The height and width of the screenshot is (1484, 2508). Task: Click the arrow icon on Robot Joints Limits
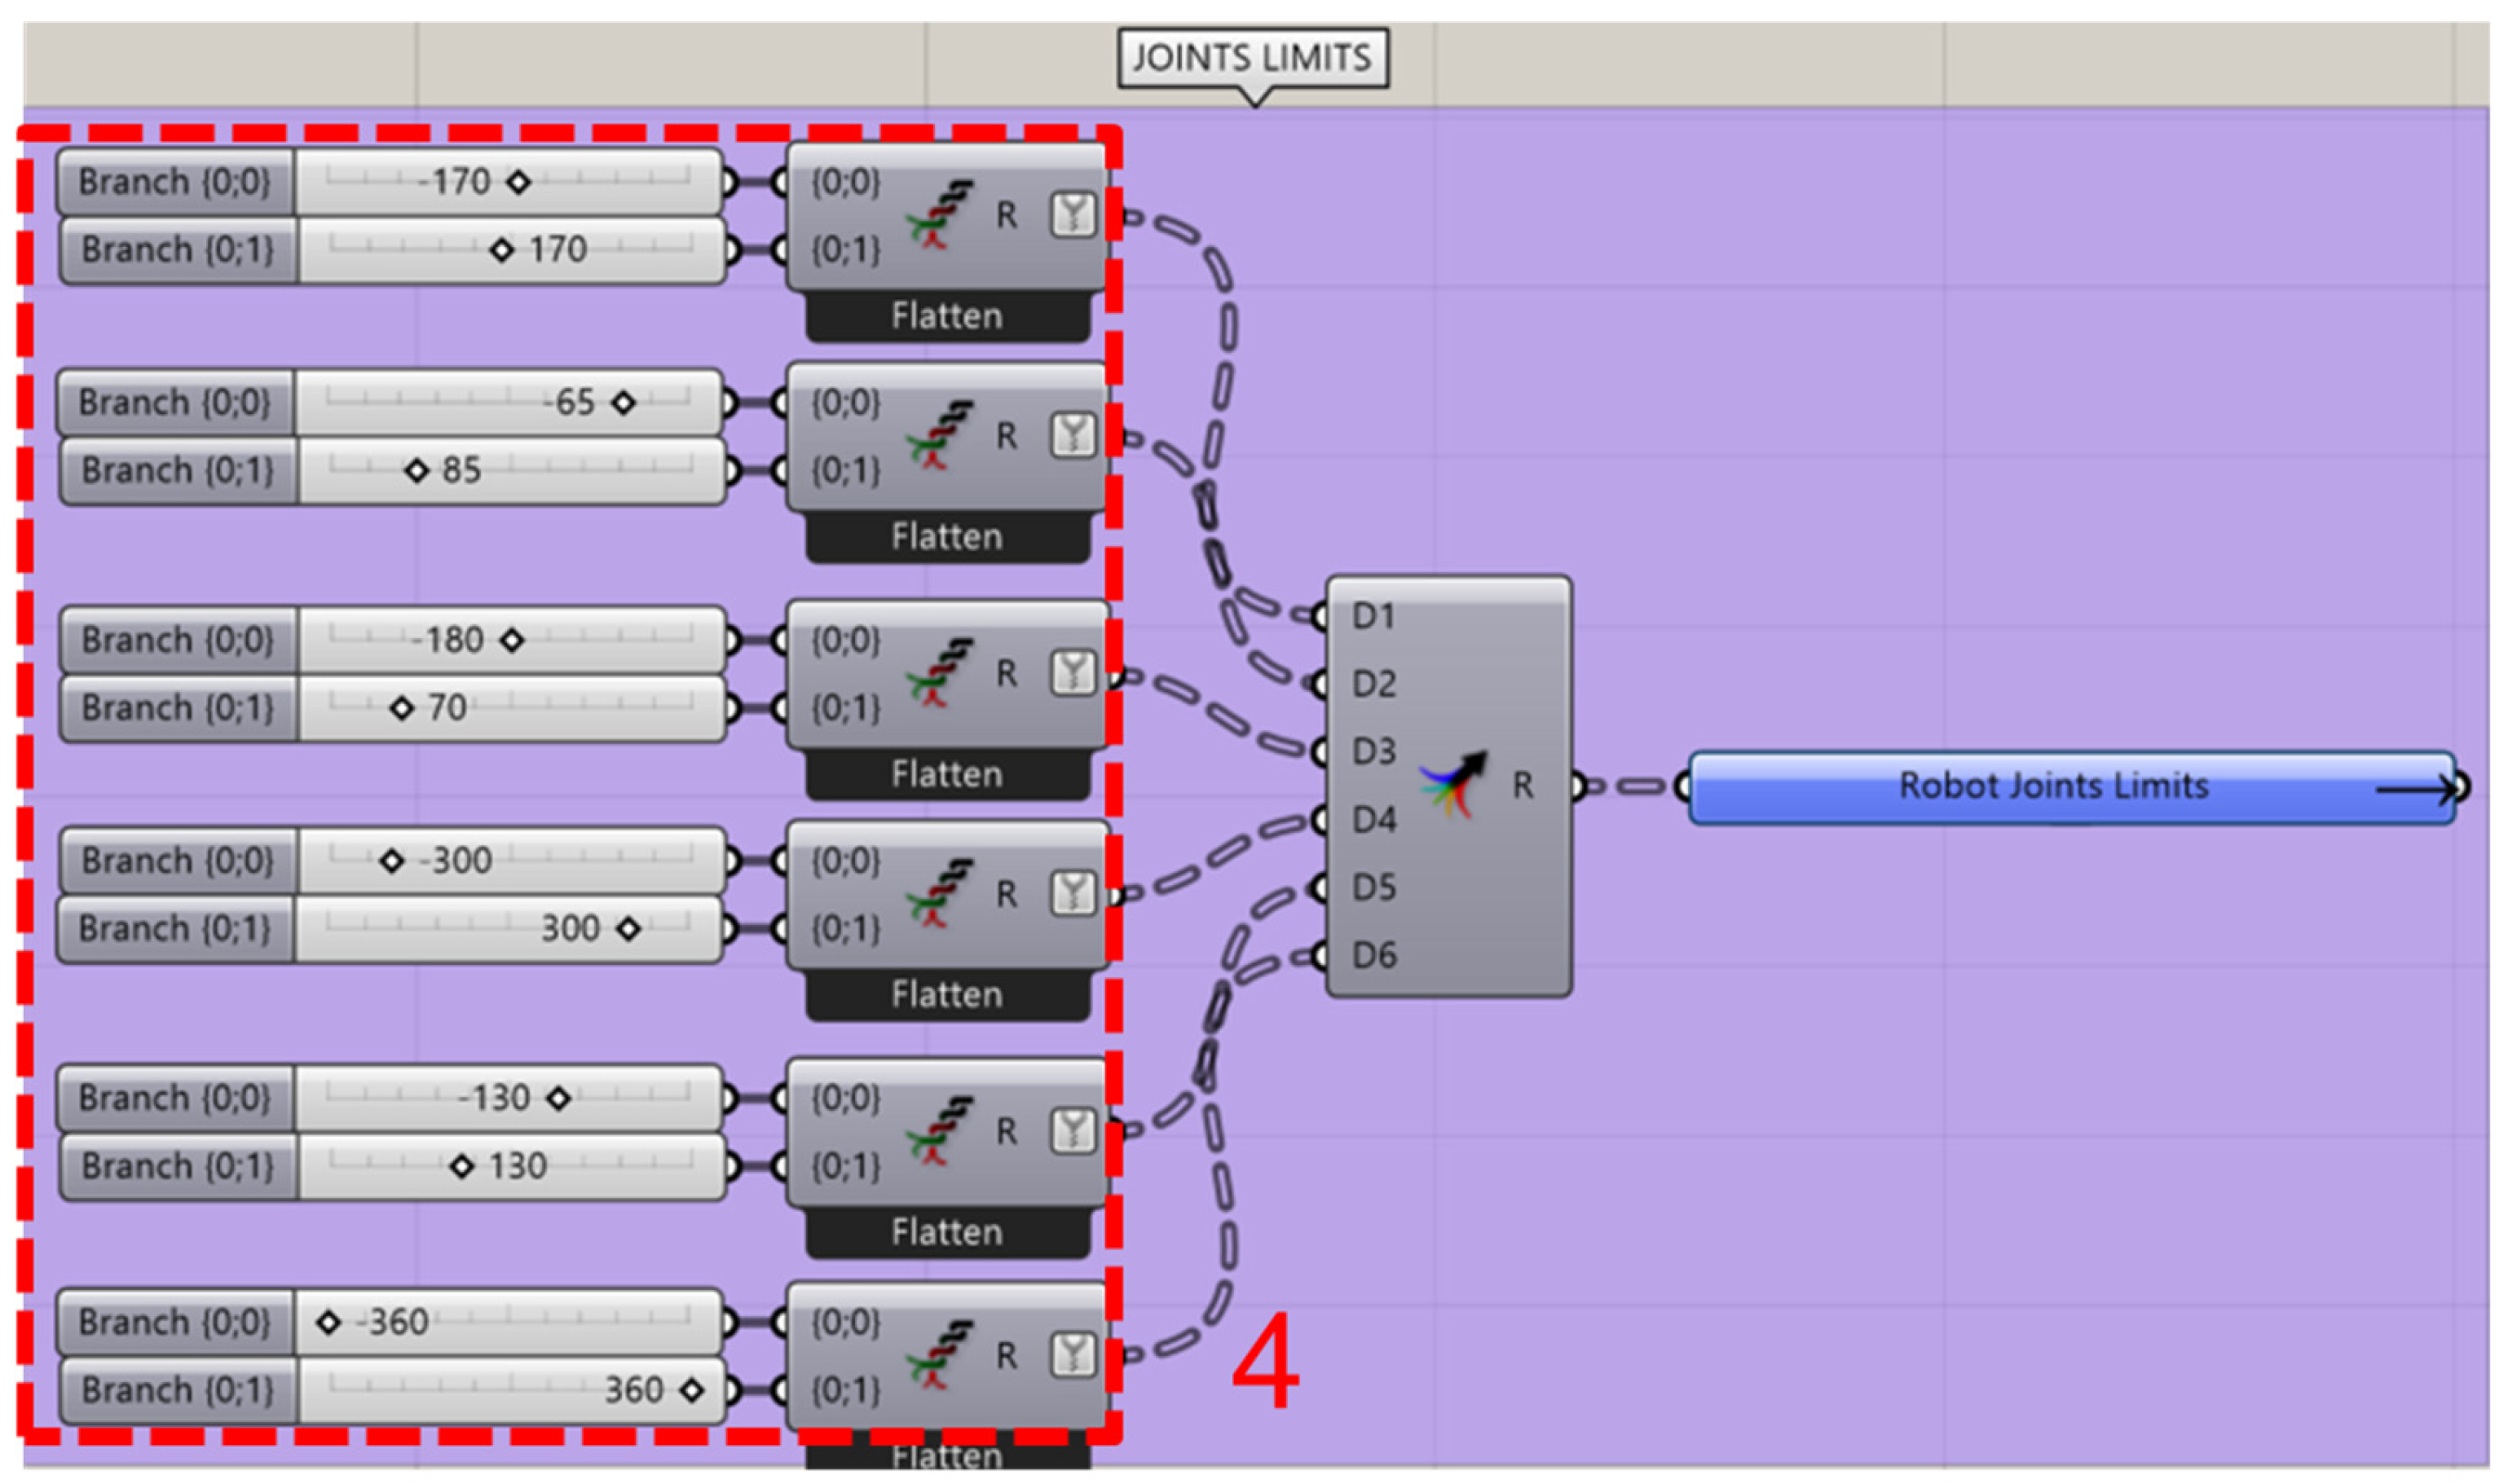tap(2414, 790)
